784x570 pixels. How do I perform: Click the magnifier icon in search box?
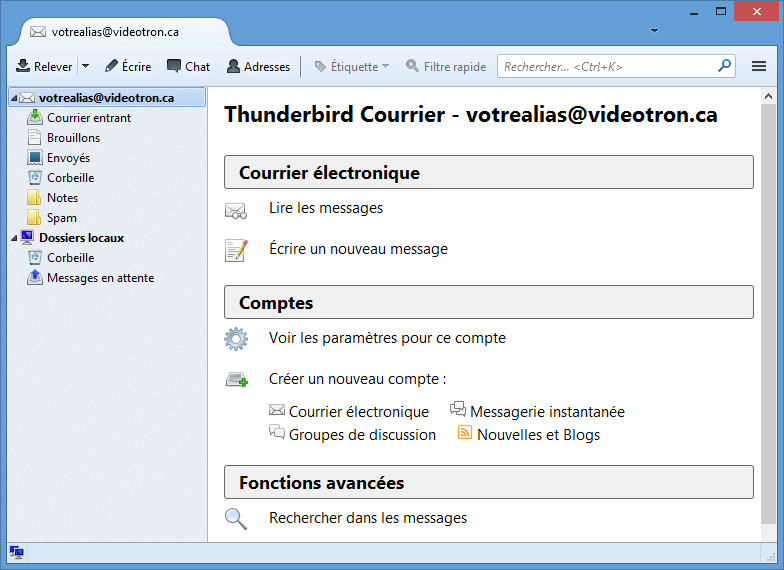click(x=724, y=66)
